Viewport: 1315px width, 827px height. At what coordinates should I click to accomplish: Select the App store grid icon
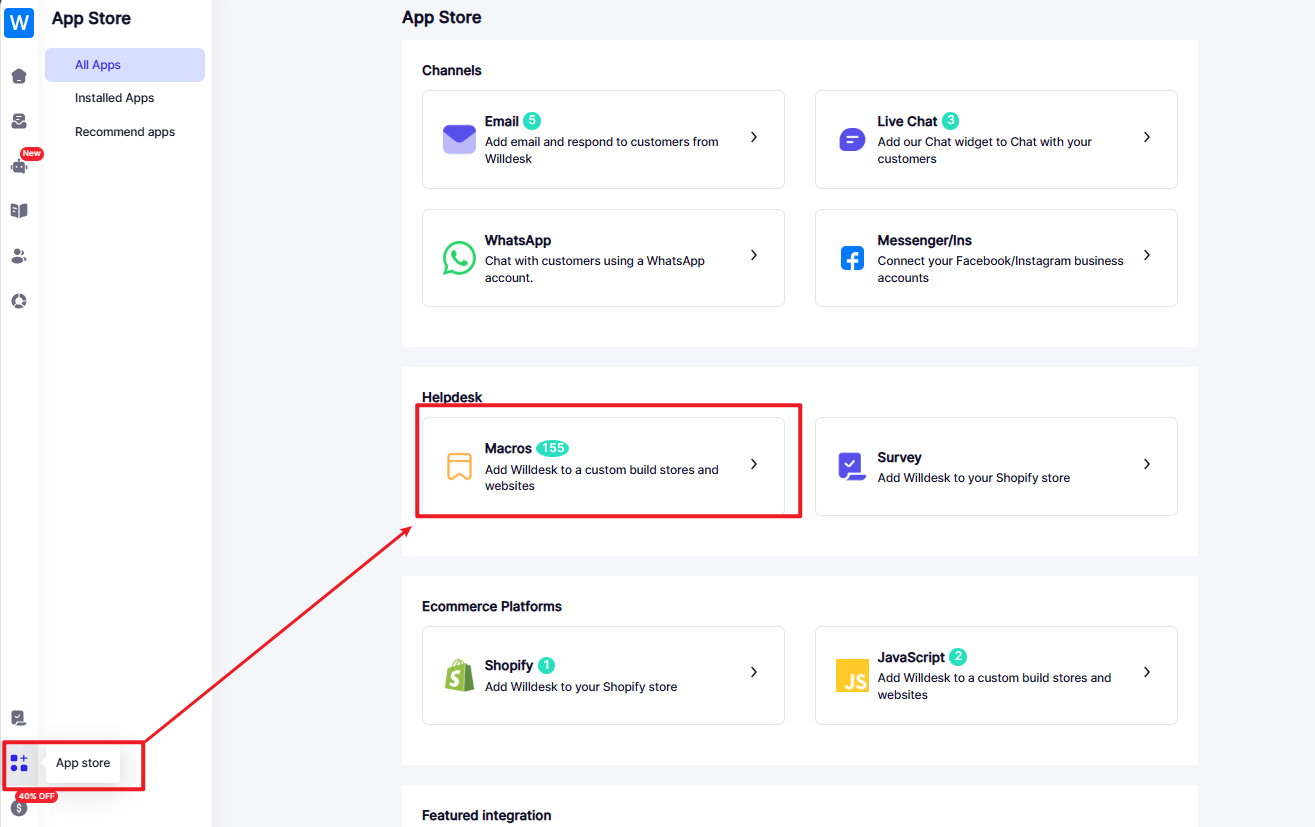(x=19, y=763)
